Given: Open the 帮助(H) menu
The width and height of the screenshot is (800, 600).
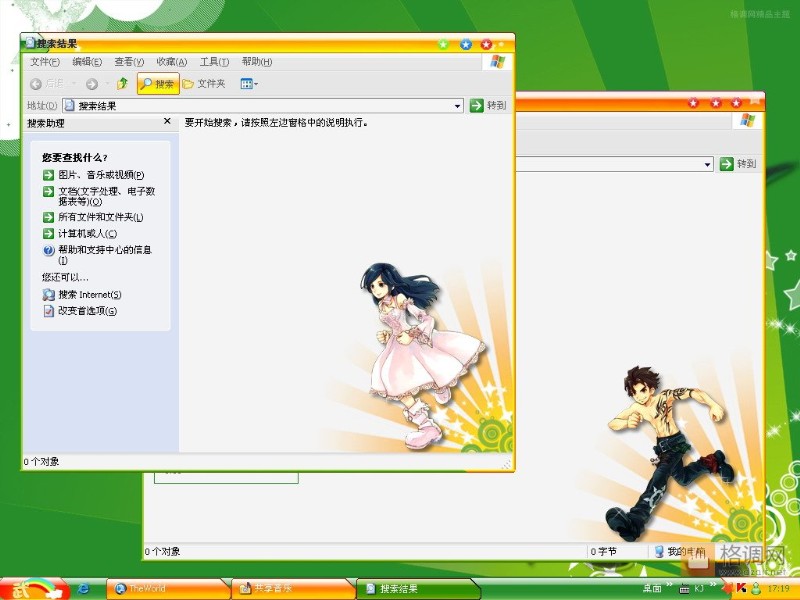Looking at the screenshot, I should pos(257,62).
